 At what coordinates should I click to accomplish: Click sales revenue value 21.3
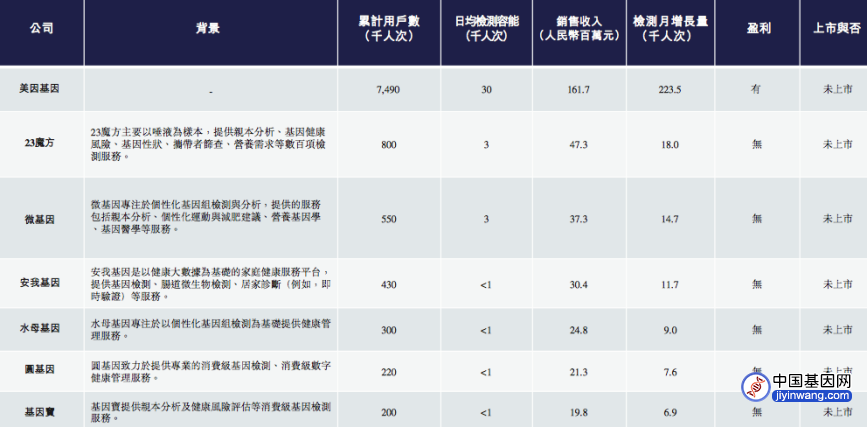[x=578, y=372]
